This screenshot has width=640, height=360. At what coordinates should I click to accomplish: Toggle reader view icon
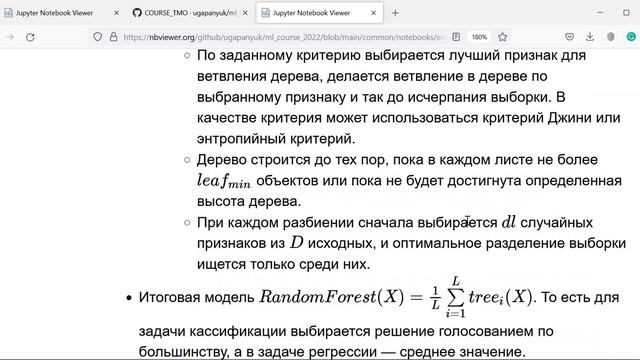pyautogui.click(x=456, y=37)
